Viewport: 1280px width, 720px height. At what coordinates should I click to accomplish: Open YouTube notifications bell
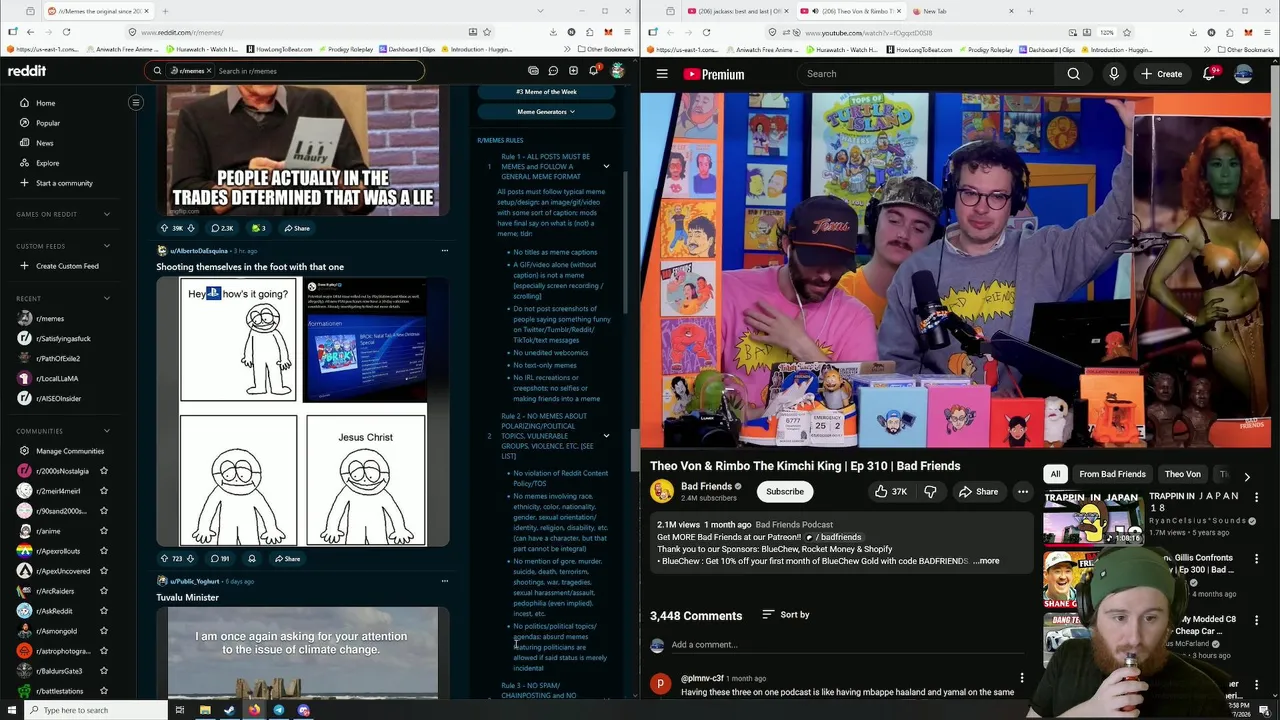(x=1208, y=74)
